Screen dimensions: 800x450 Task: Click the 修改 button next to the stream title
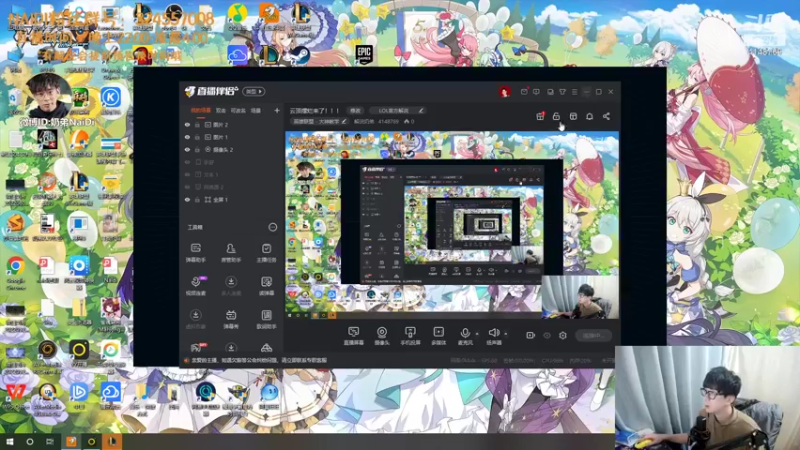[355, 110]
